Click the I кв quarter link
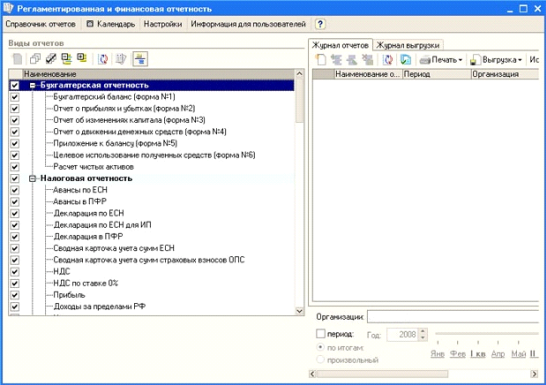This screenshot has height=385, width=546. (478, 354)
